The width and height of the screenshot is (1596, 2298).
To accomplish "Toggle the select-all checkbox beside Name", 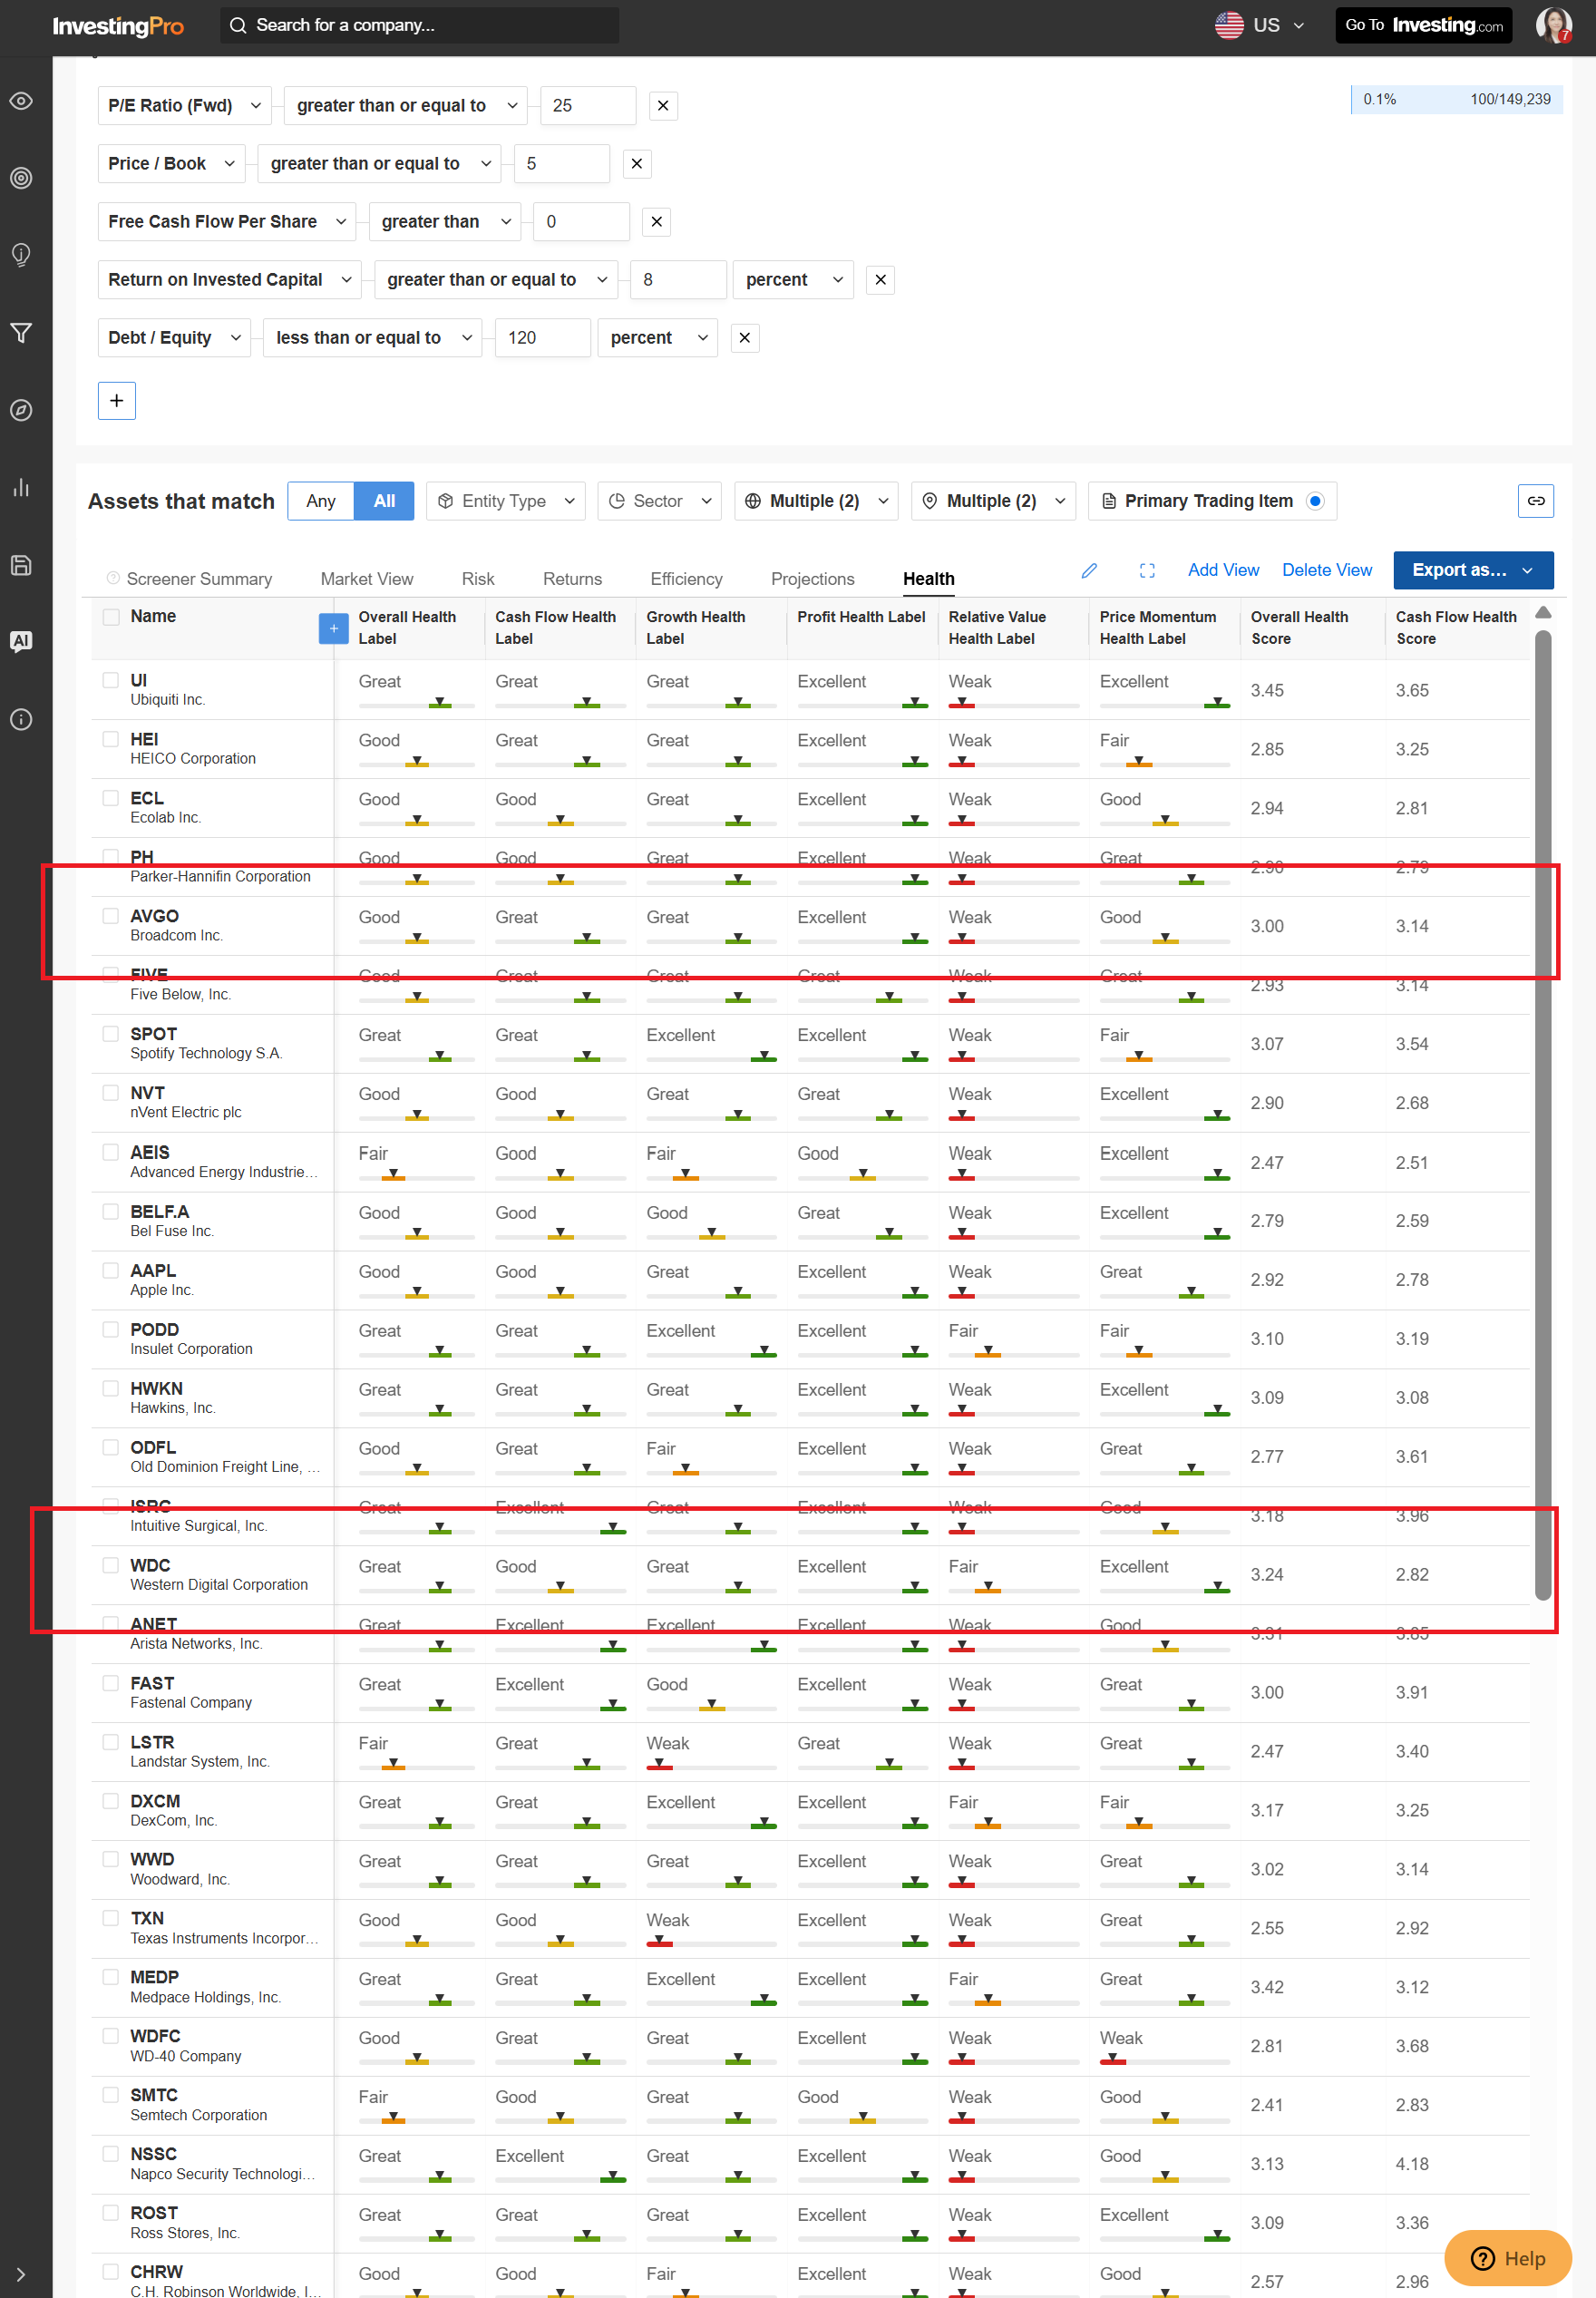I will point(111,617).
